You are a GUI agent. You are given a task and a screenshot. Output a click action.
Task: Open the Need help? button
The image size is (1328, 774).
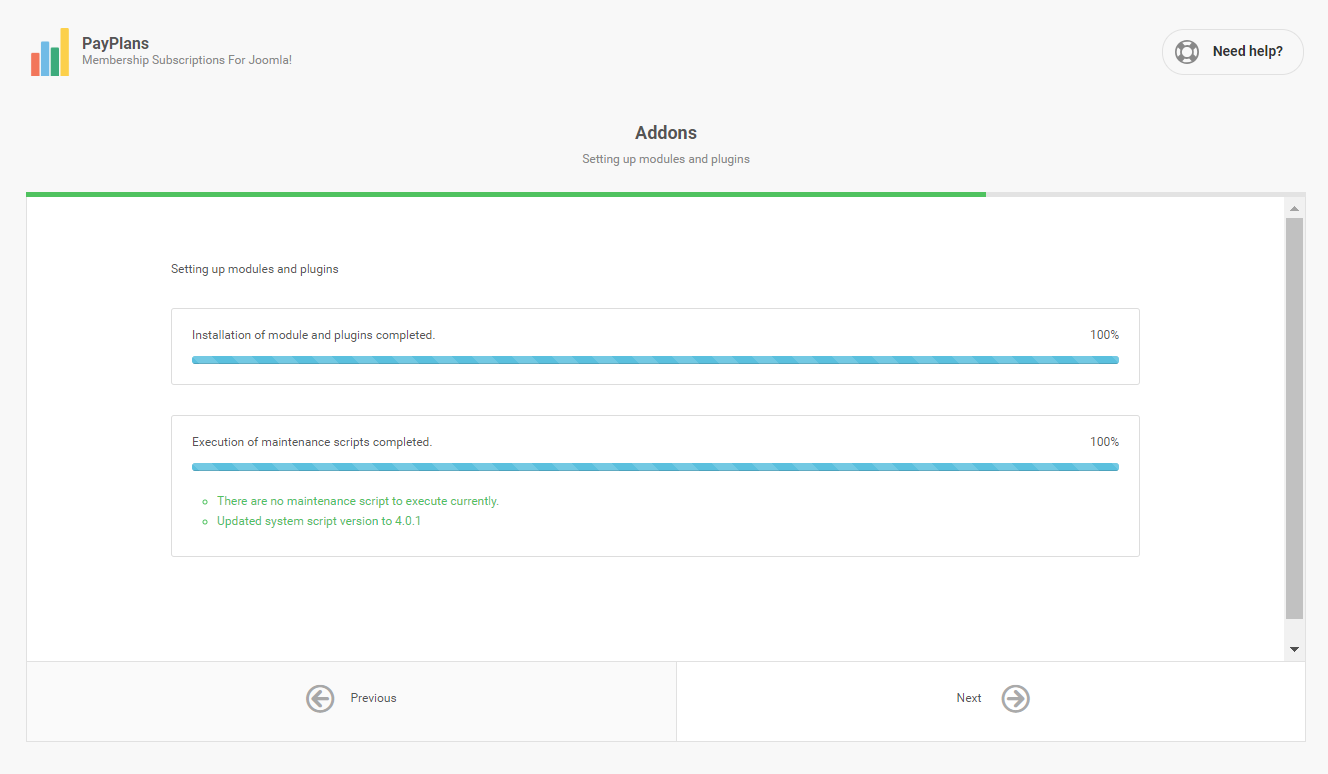[1233, 52]
